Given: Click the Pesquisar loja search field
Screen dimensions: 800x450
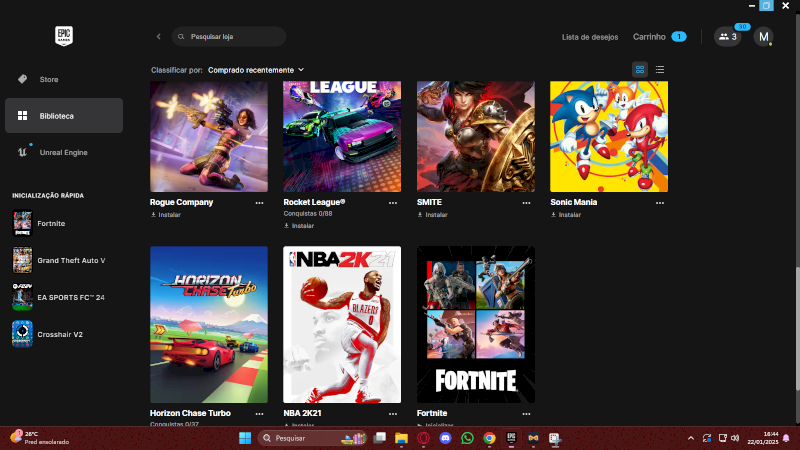Looking at the screenshot, I should pos(232,37).
